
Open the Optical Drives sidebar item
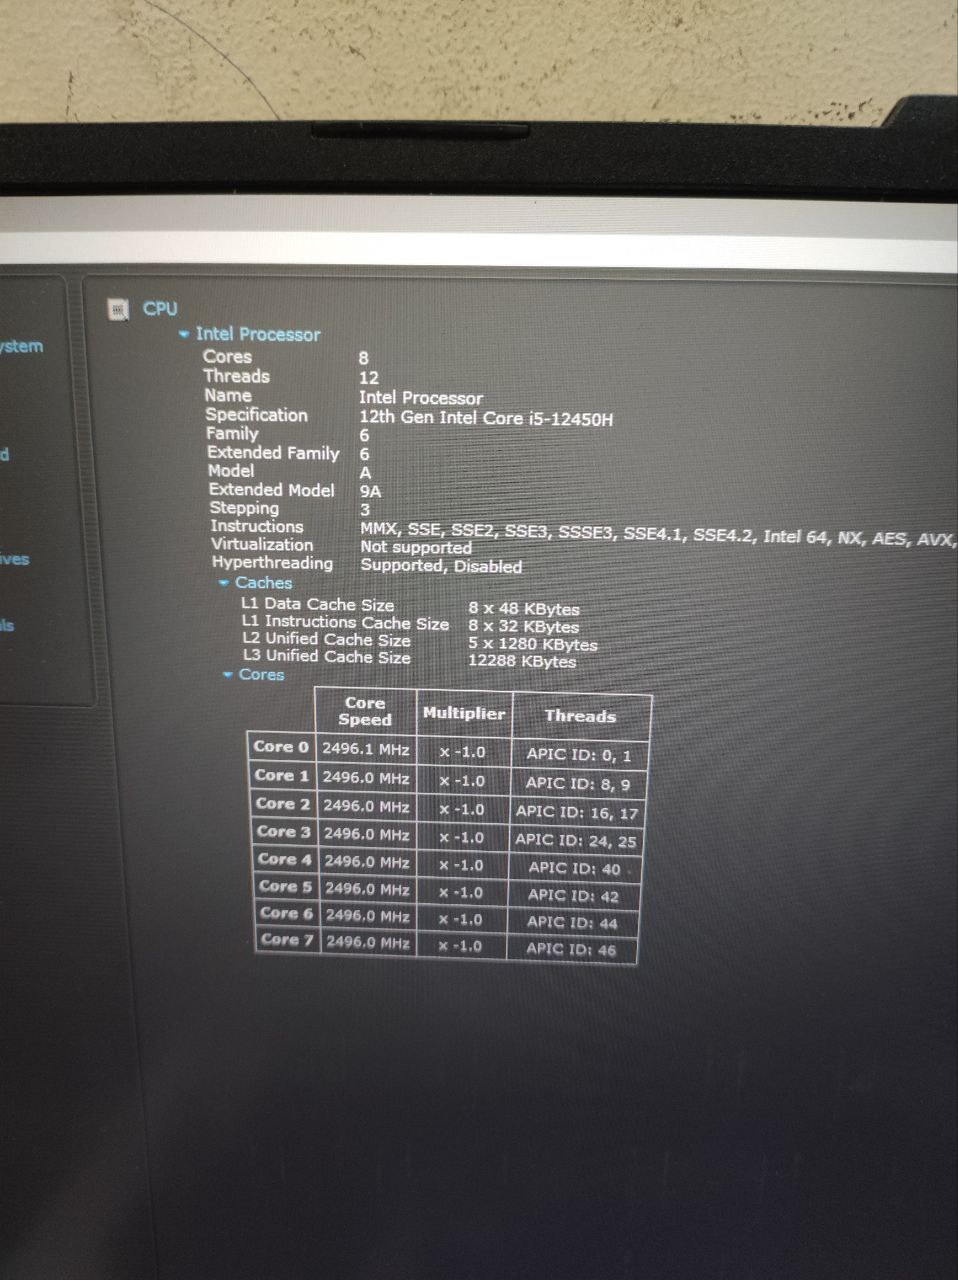coord(15,559)
